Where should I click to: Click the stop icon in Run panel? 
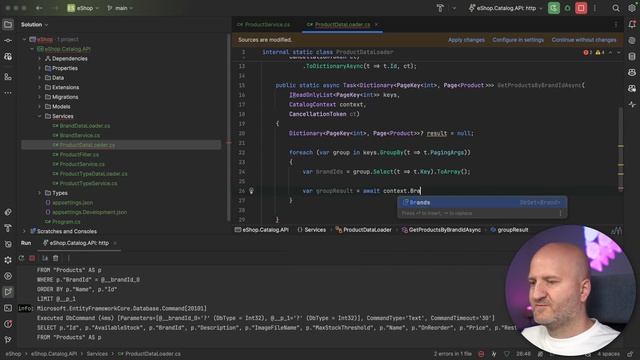(x=32, y=258)
